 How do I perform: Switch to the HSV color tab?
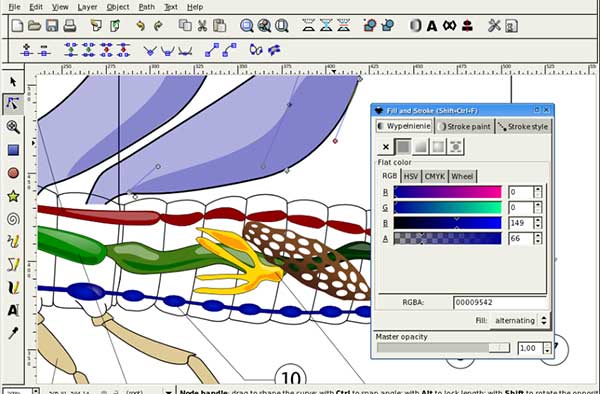pyautogui.click(x=411, y=177)
